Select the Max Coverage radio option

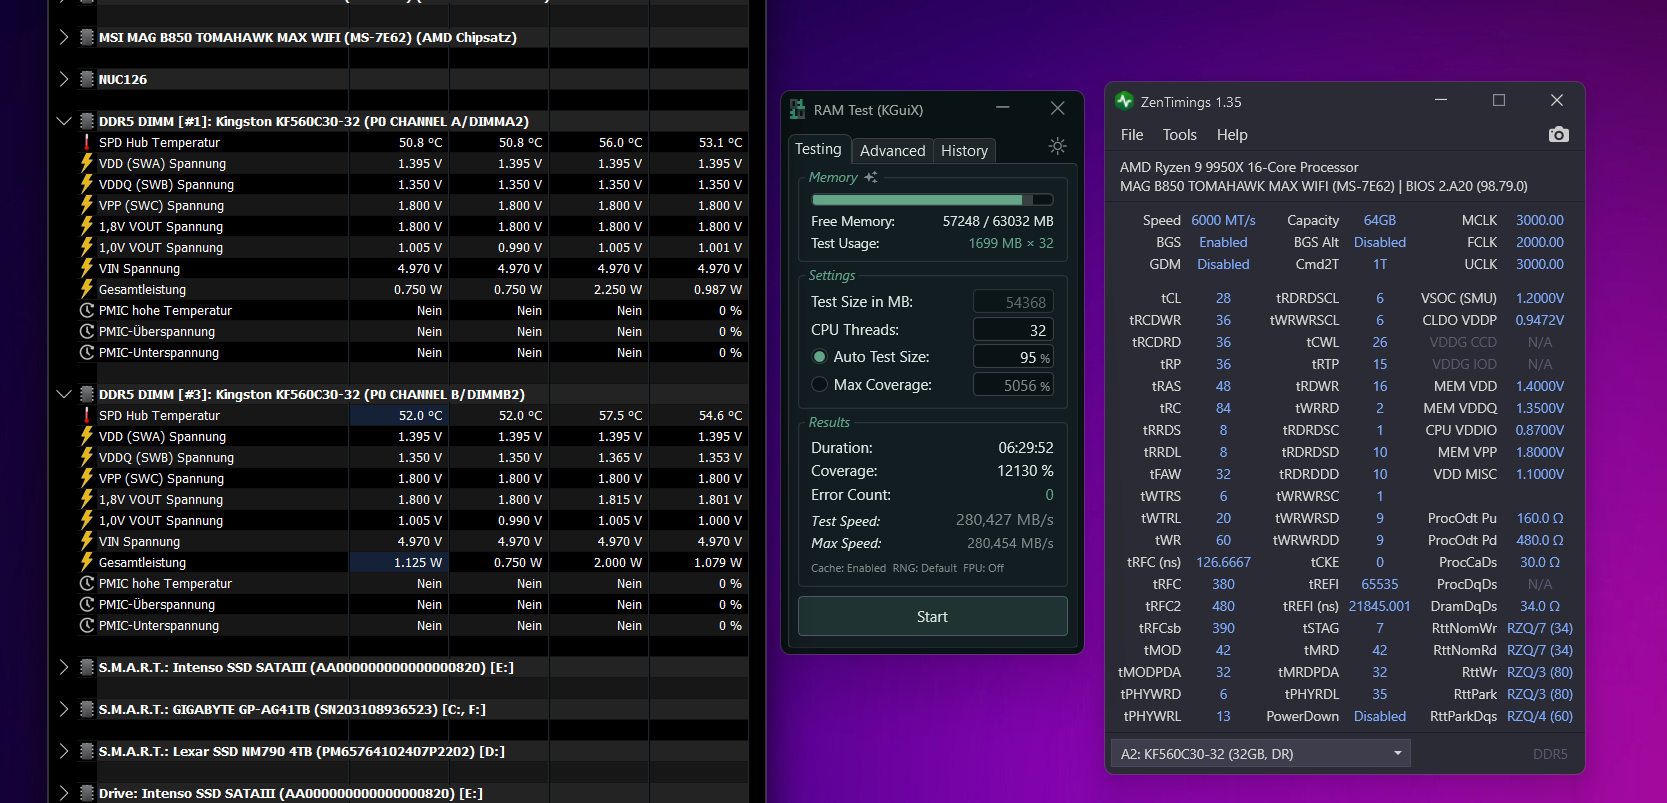[x=820, y=385]
